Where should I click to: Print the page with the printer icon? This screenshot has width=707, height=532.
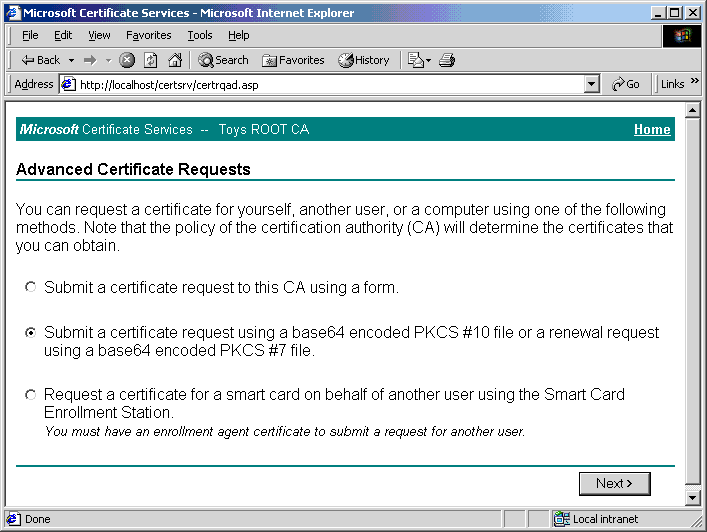tap(447, 60)
